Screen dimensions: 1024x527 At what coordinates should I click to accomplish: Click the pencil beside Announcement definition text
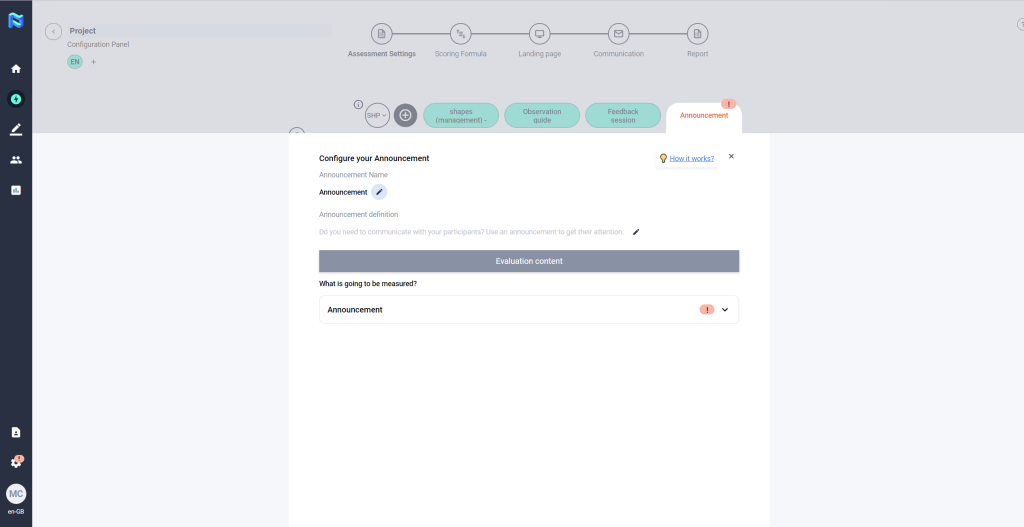tap(636, 232)
